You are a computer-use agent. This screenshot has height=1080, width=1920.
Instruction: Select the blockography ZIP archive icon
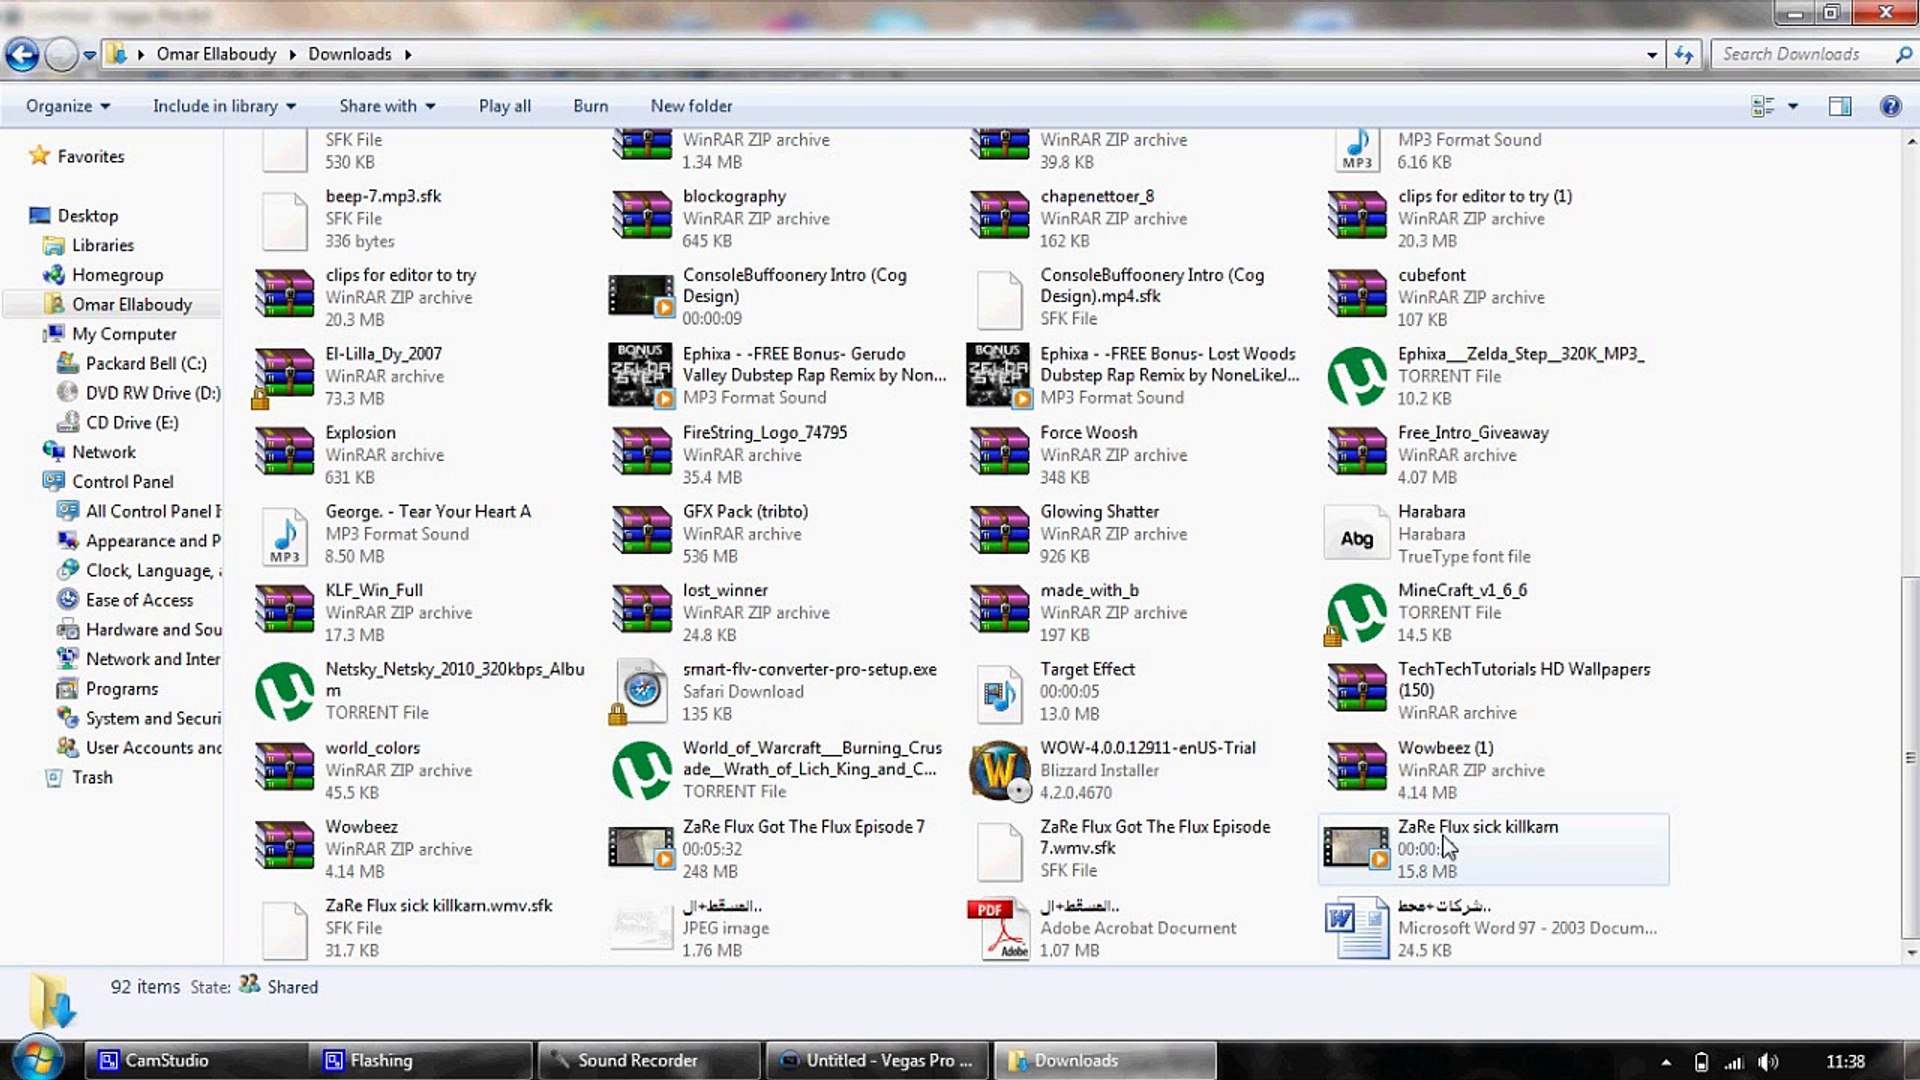click(642, 215)
